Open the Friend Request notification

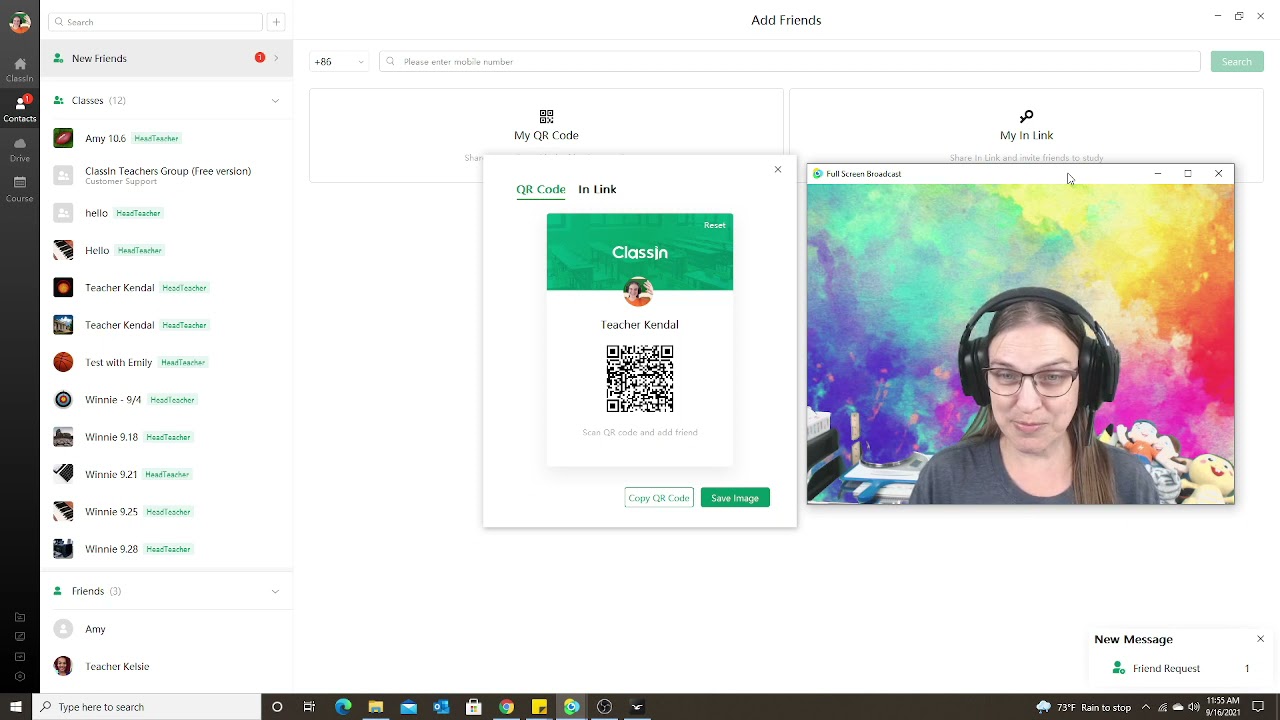pos(1180,668)
